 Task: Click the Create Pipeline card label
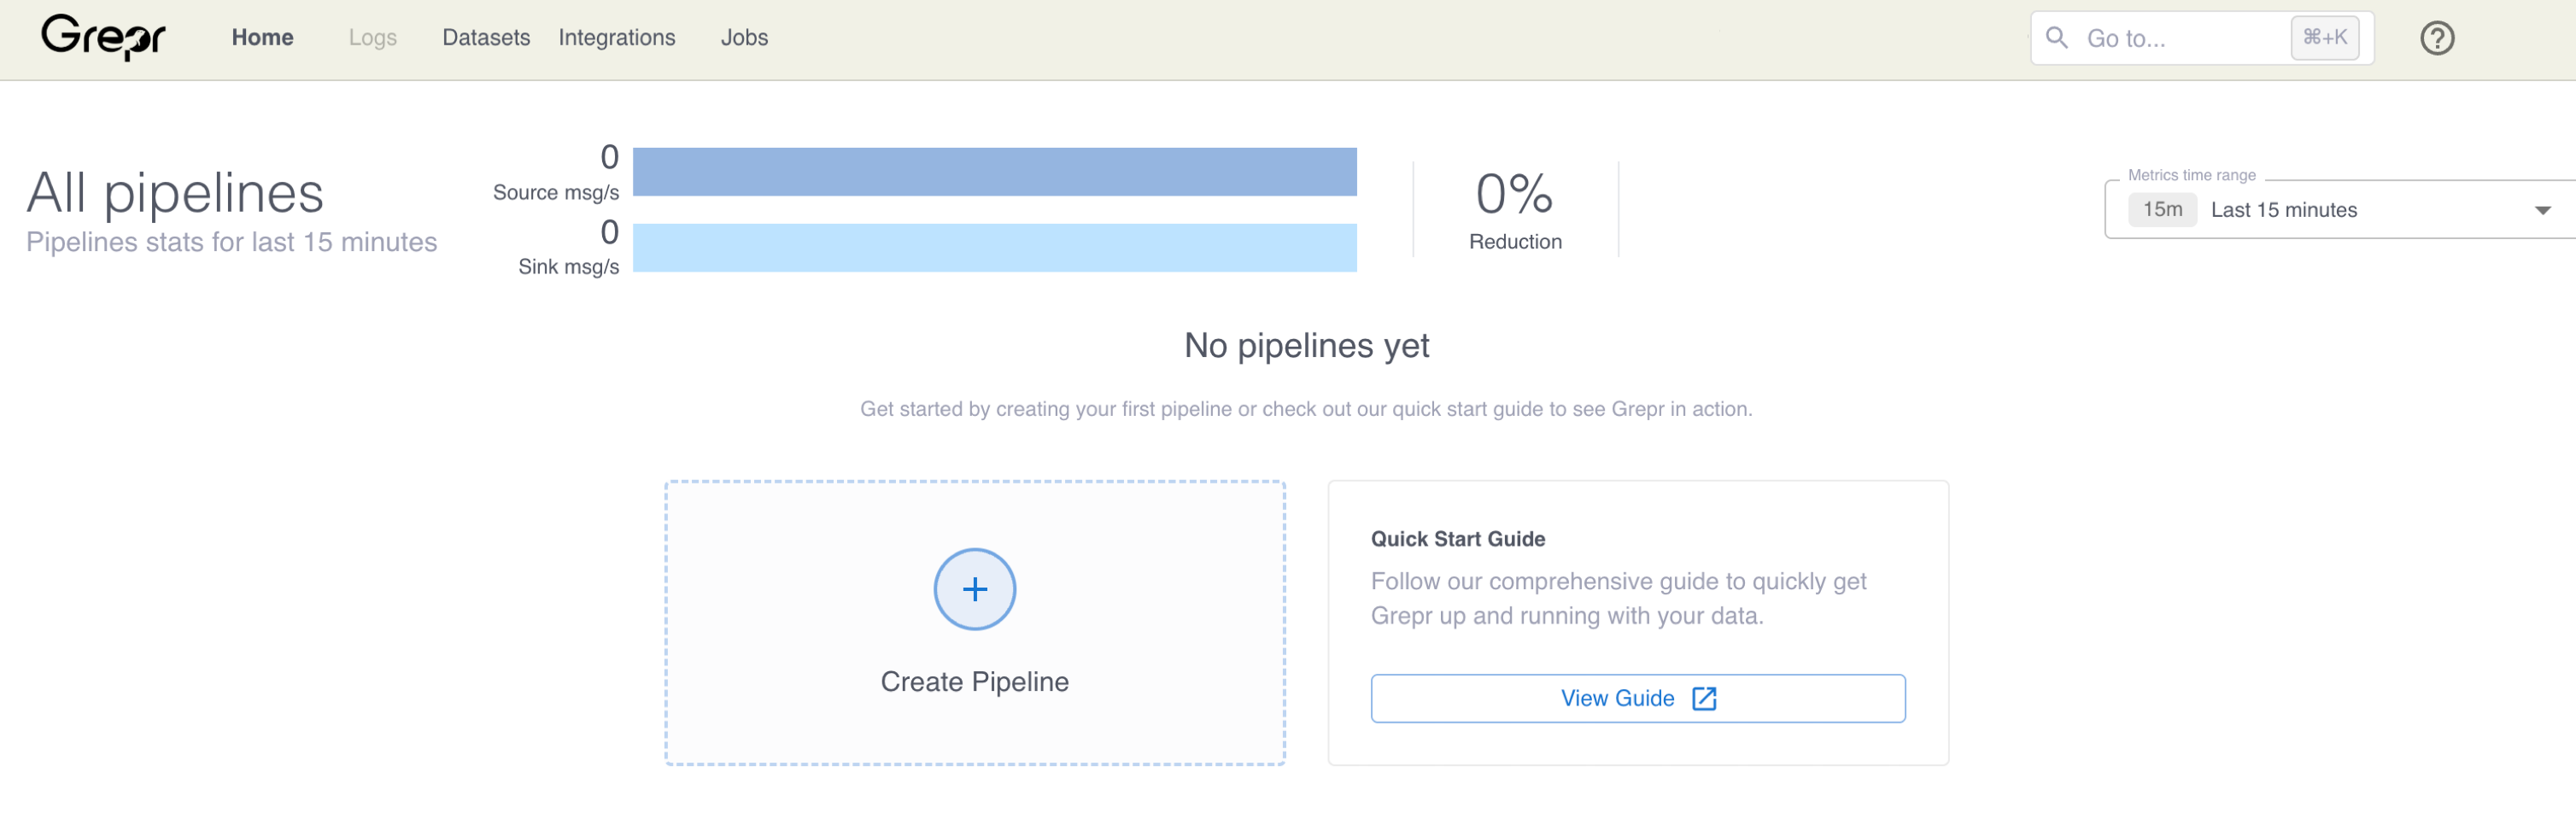point(974,681)
